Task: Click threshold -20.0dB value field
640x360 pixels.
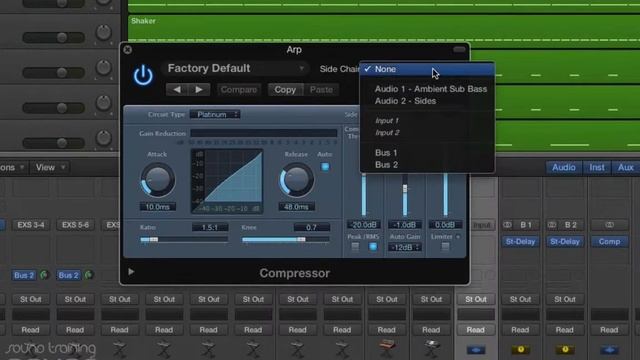Action: tap(364, 225)
